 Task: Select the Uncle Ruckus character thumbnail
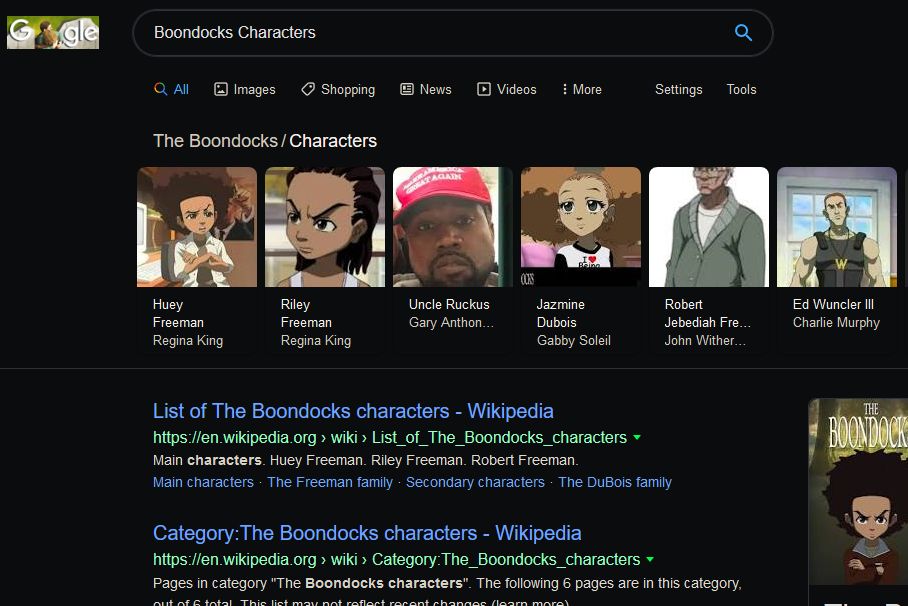[x=453, y=227]
